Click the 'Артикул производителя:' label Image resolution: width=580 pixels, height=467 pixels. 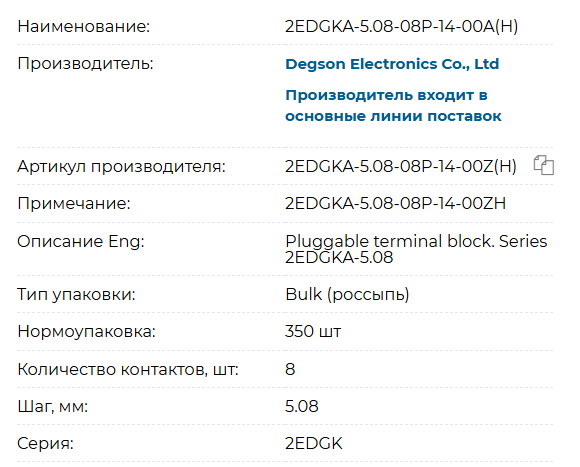pos(121,166)
